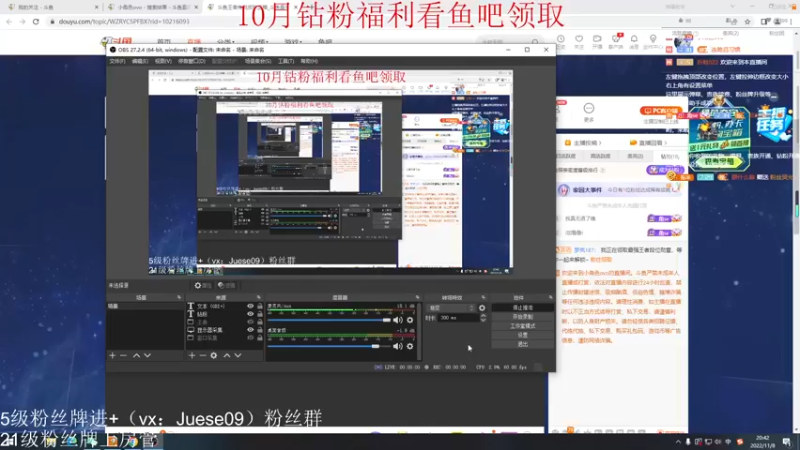Open the View menu in OBS
This screenshot has width=800, height=450.
pyautogui.click(x=163, y=61)
